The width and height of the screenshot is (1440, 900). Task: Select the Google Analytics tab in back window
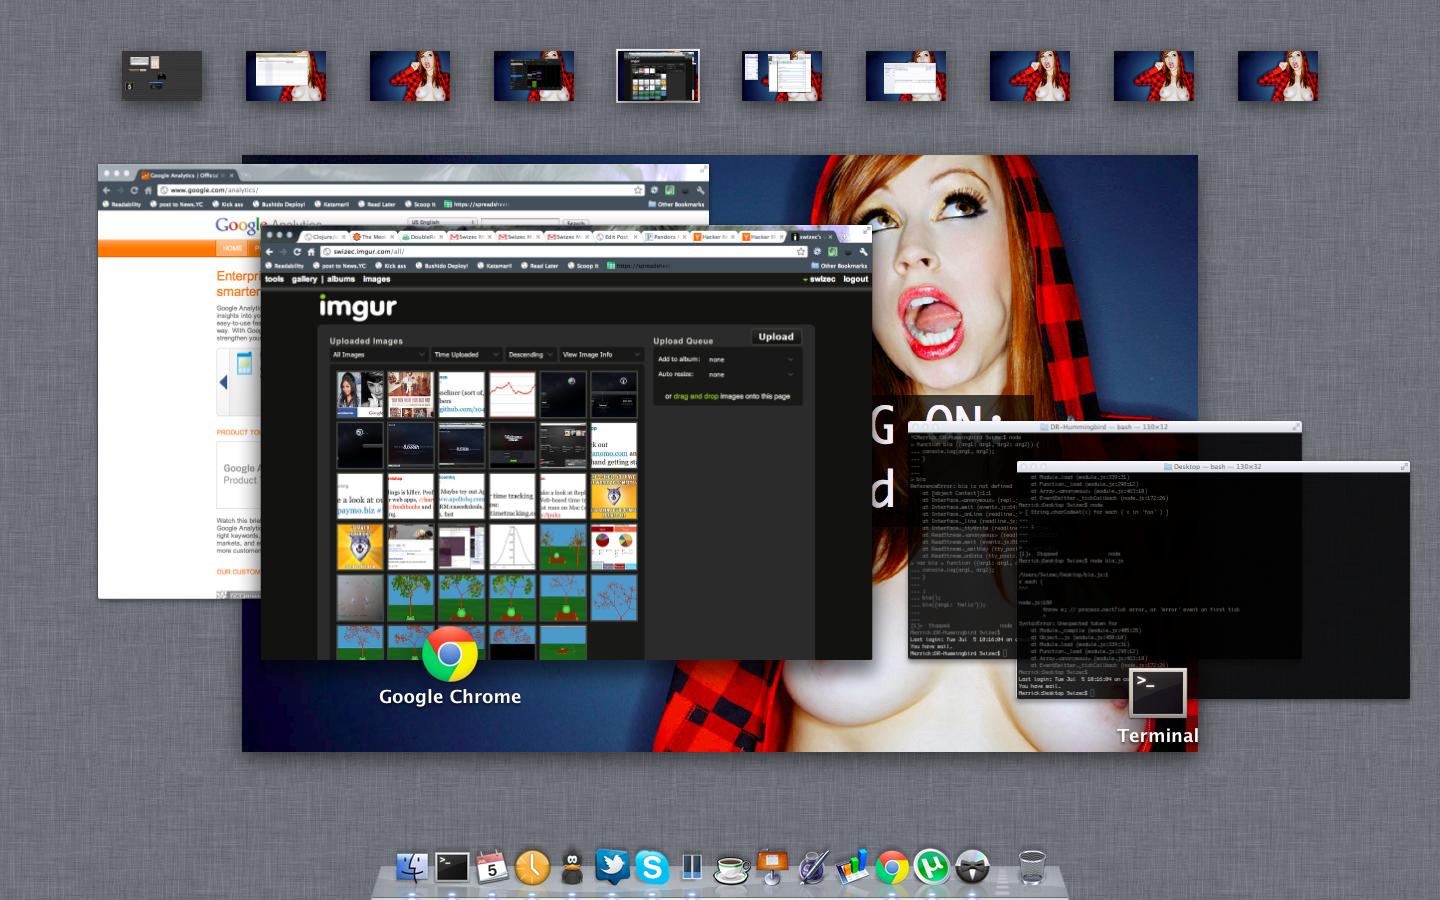(x=186, y=175)
